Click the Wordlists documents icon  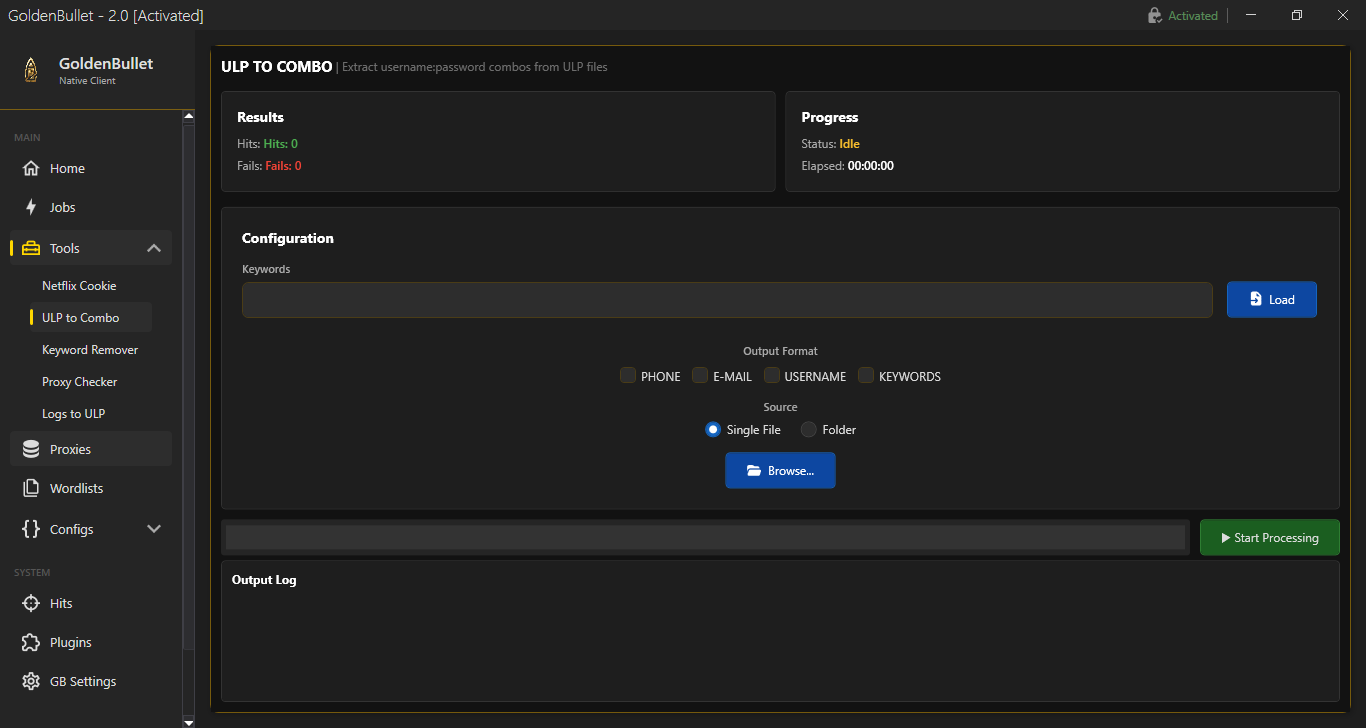tap(31, 488)
